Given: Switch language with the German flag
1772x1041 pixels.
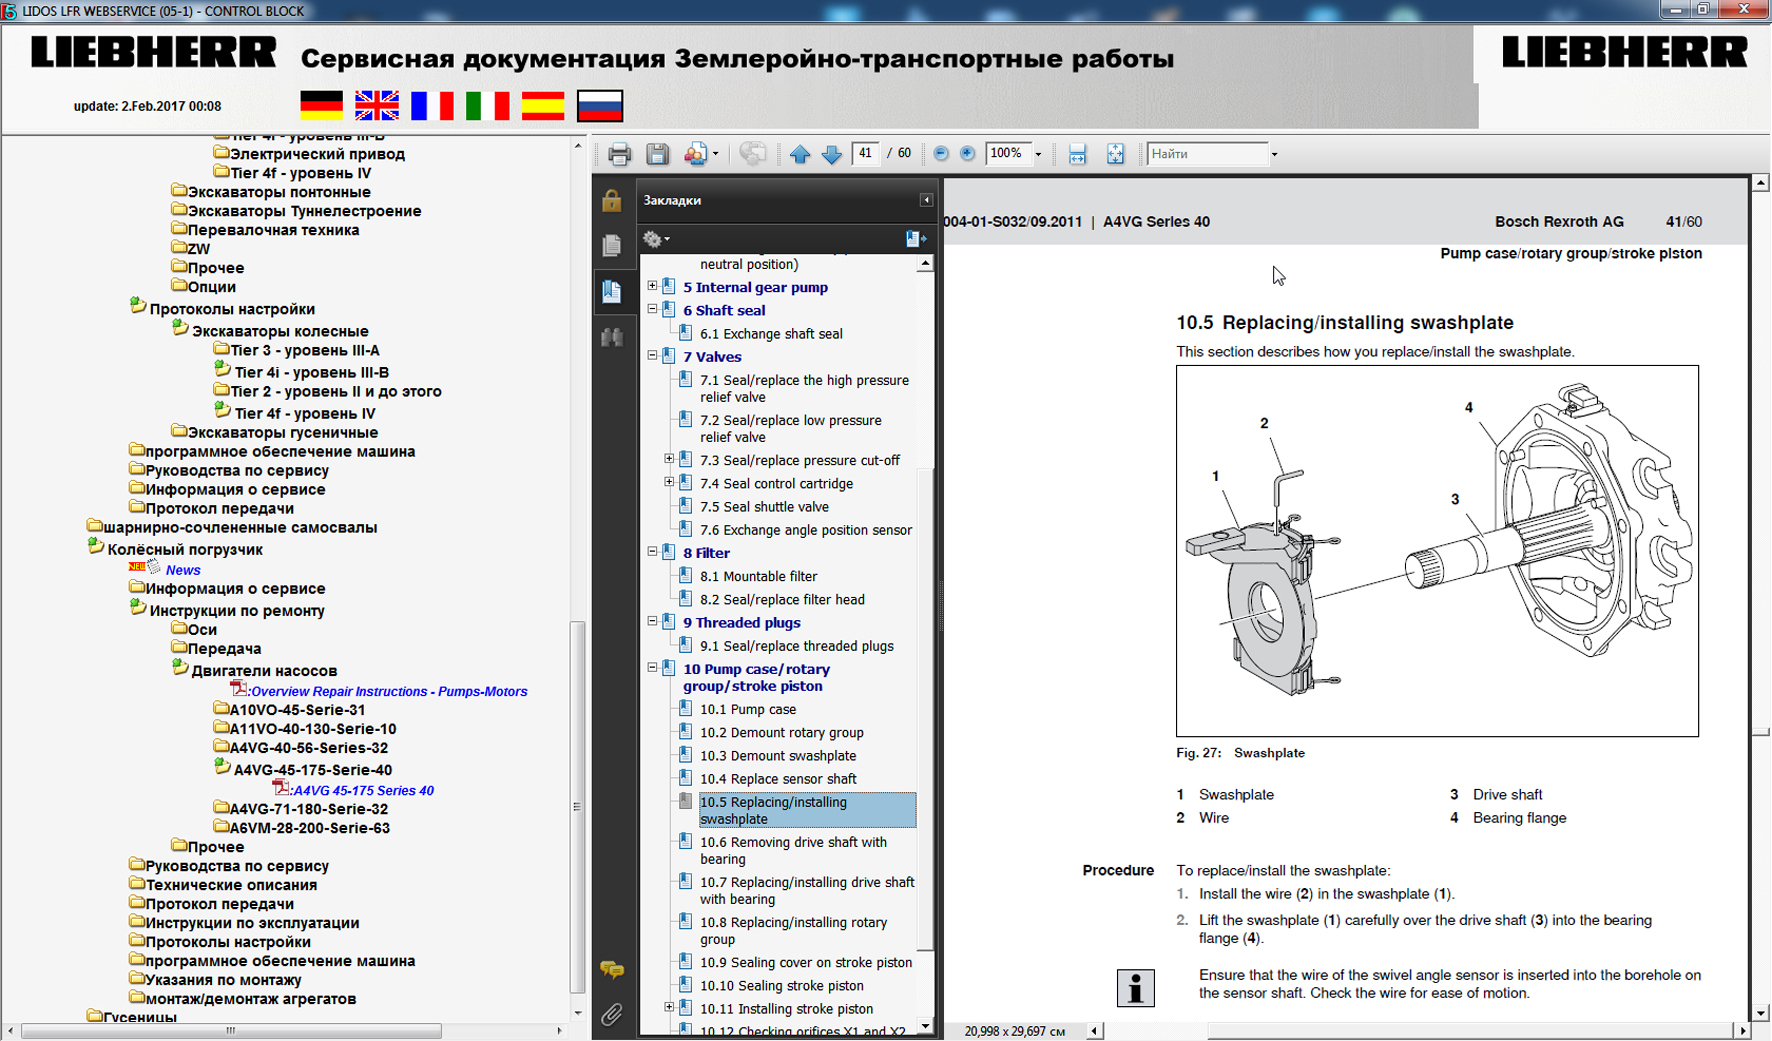Looking at the screenshot, I should pos(322,105).
